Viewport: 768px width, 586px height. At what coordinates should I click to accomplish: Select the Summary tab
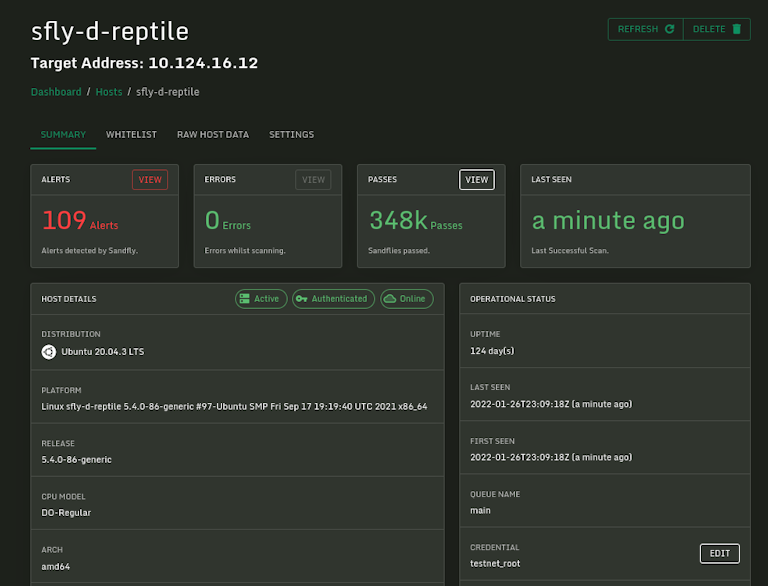pyautogui.click(x=63, y=135)
